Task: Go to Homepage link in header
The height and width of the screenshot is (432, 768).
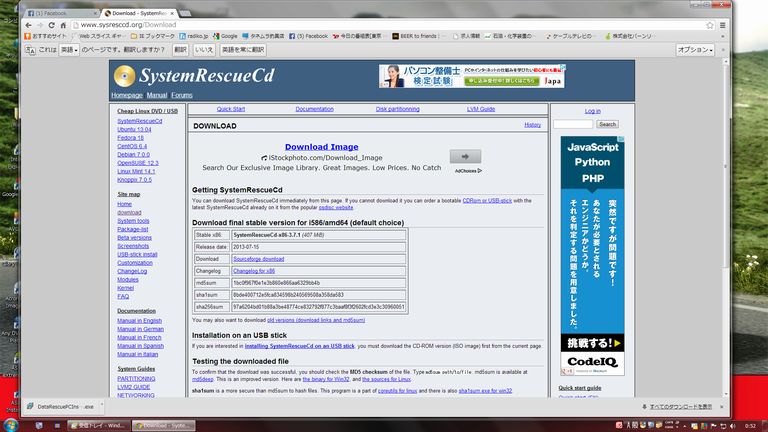Action: (127, 96)
